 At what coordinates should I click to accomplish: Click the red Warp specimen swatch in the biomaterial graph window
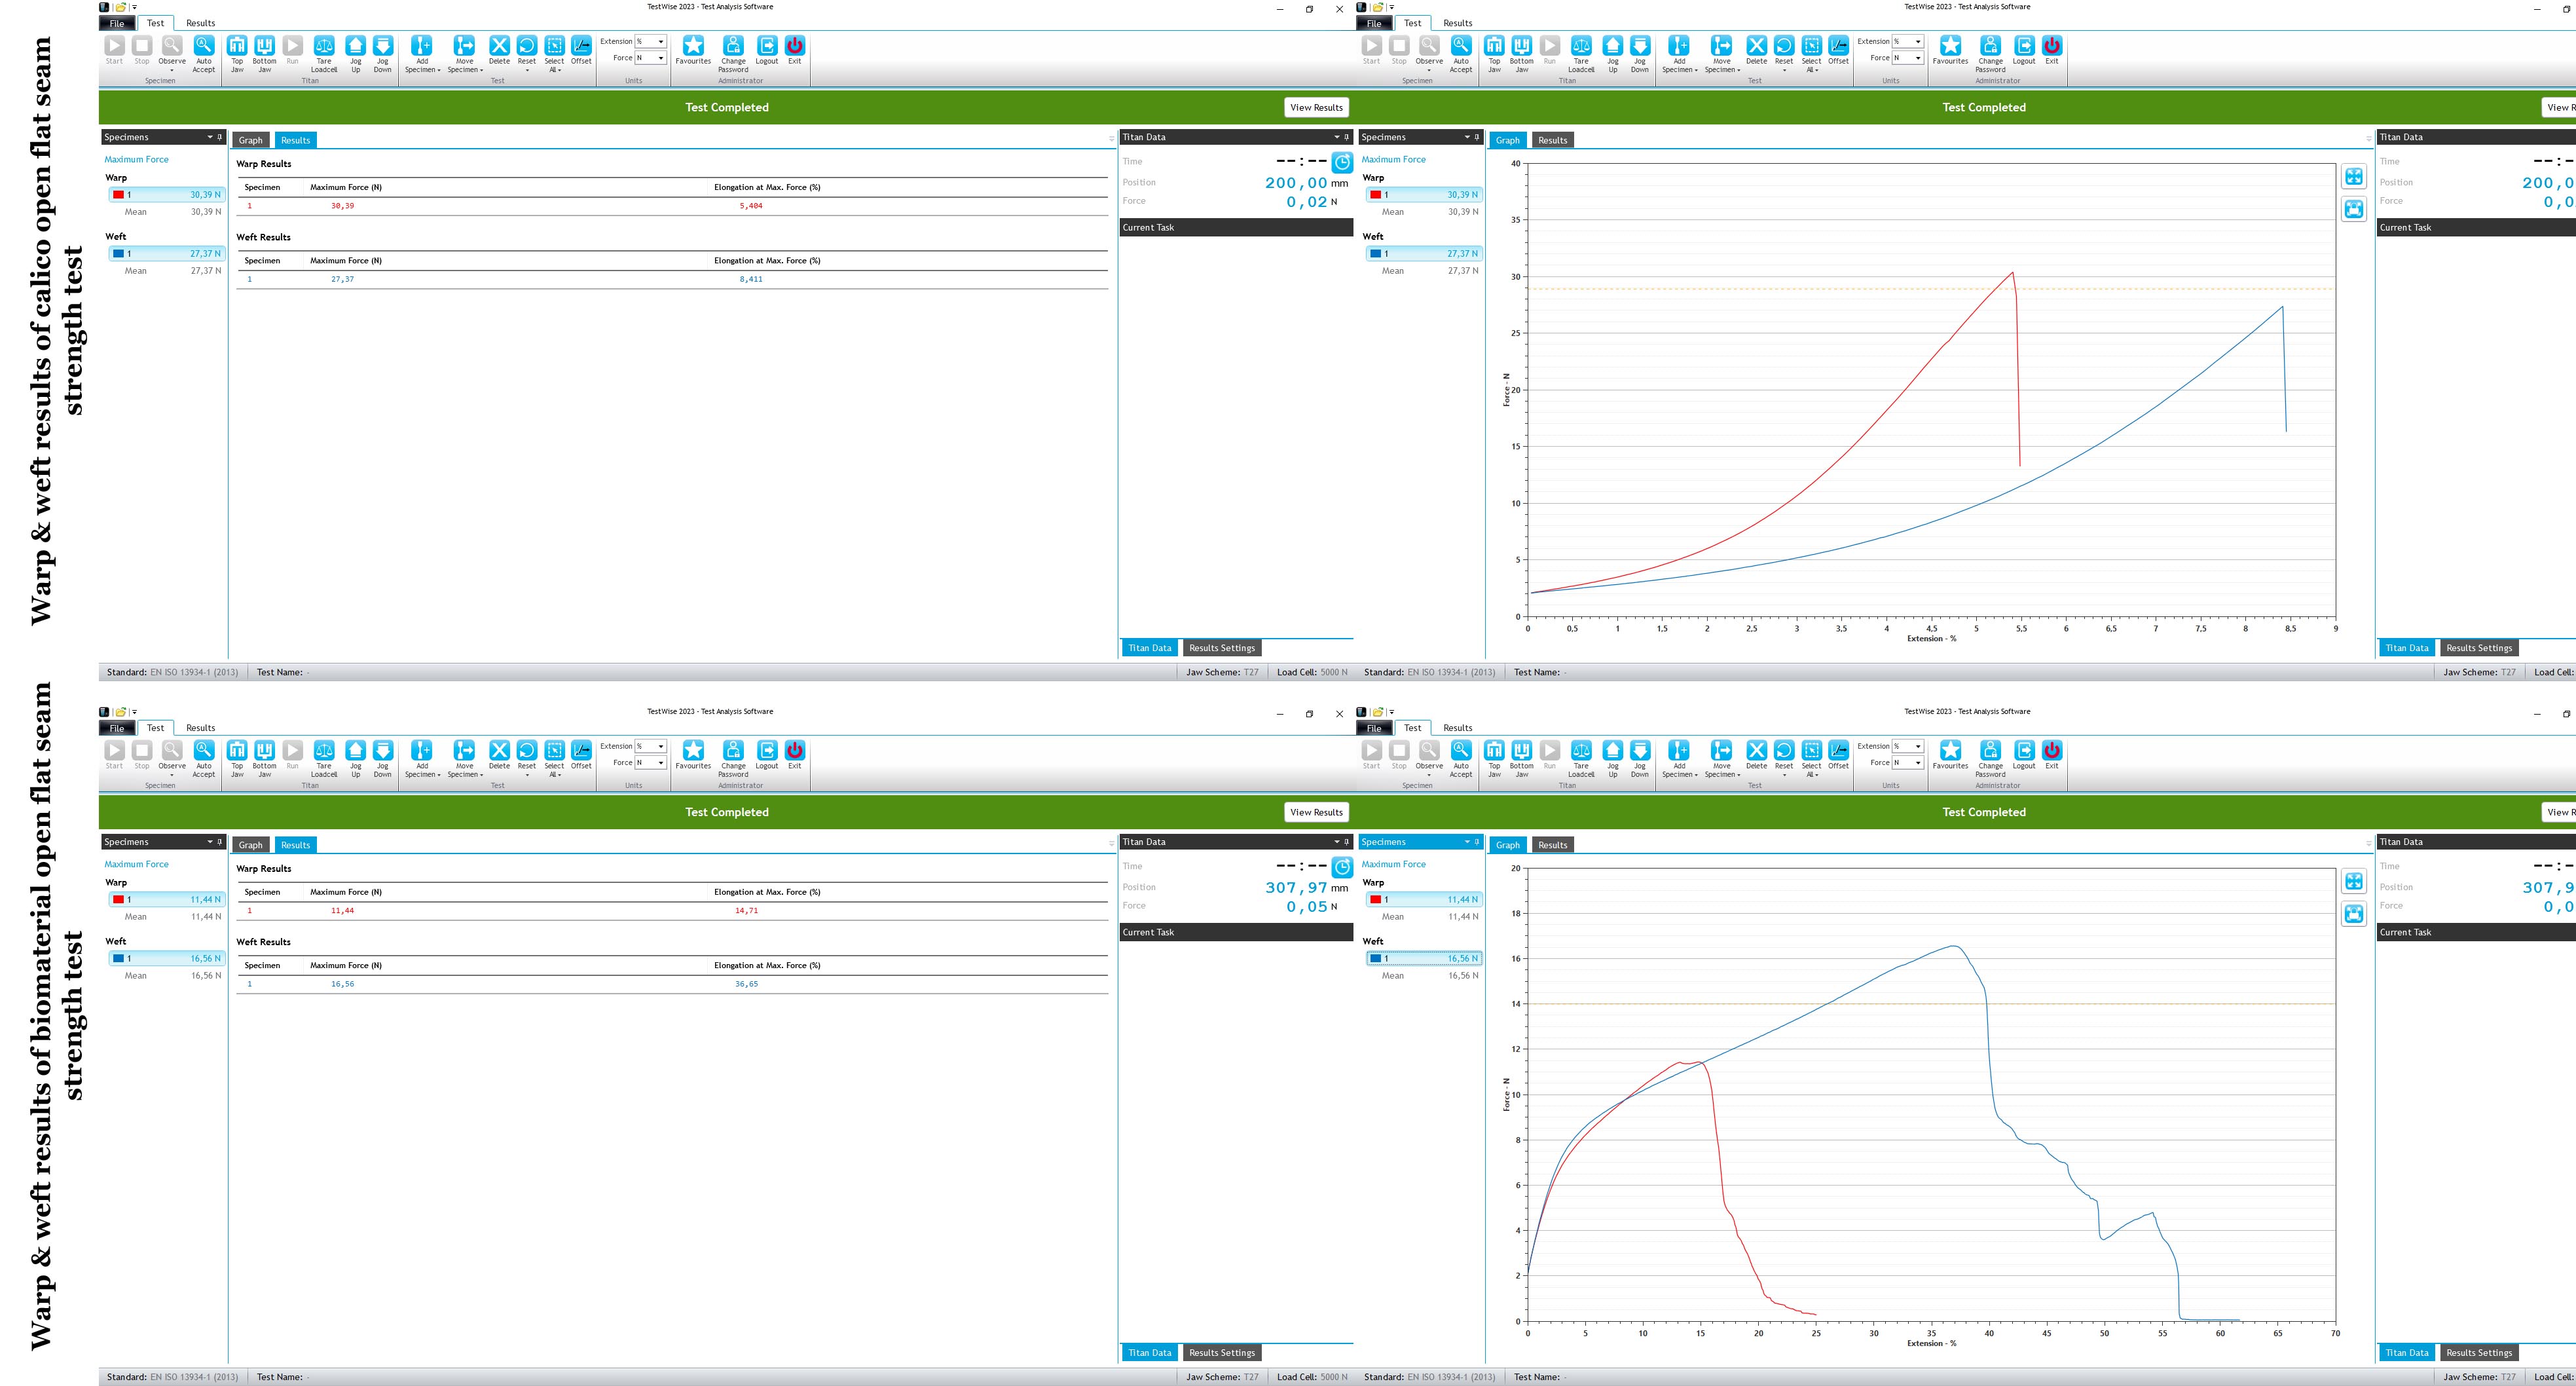pyautogui.click(x=1375, y=899)
